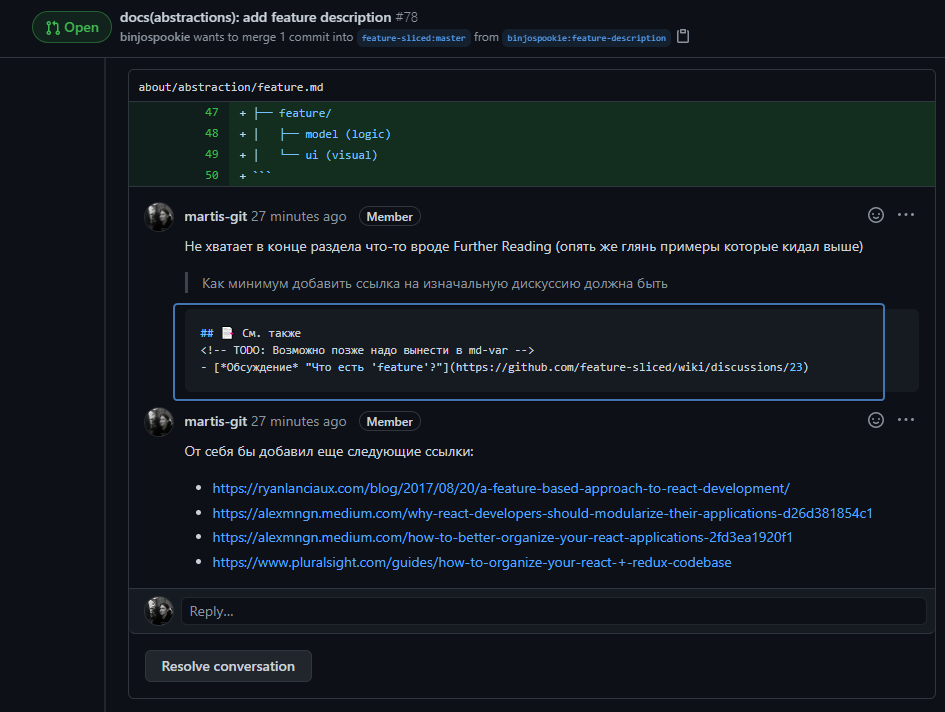Open martis-git username on second comment
This screenshot has width=945, height=712.
click(216, 421)
